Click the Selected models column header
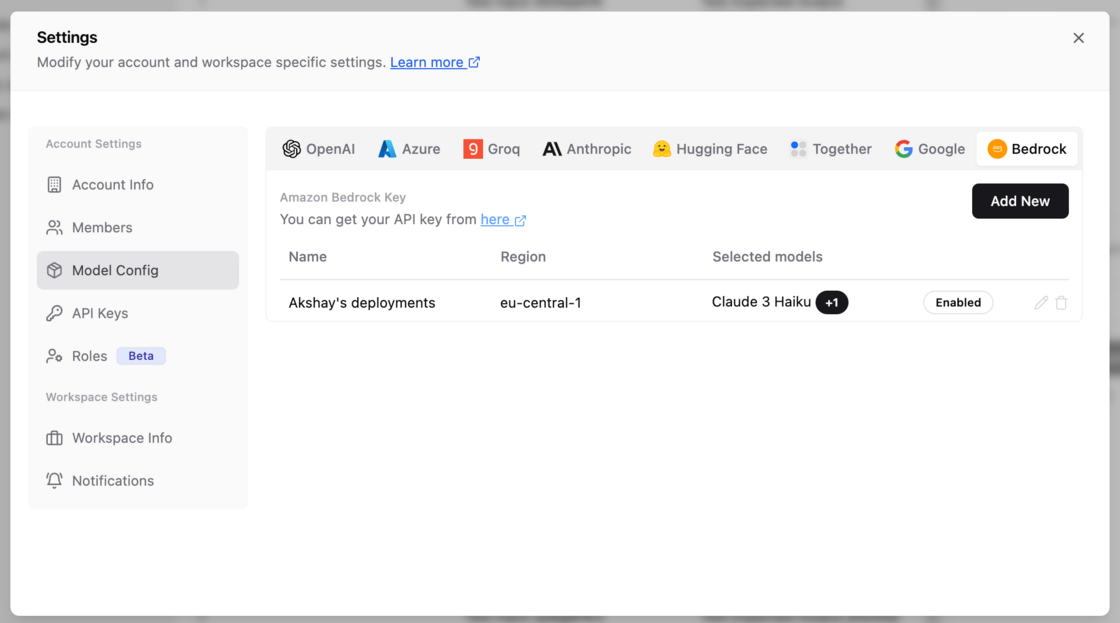Viewport: 1120px width, 623px height. (x=767, y=256)
